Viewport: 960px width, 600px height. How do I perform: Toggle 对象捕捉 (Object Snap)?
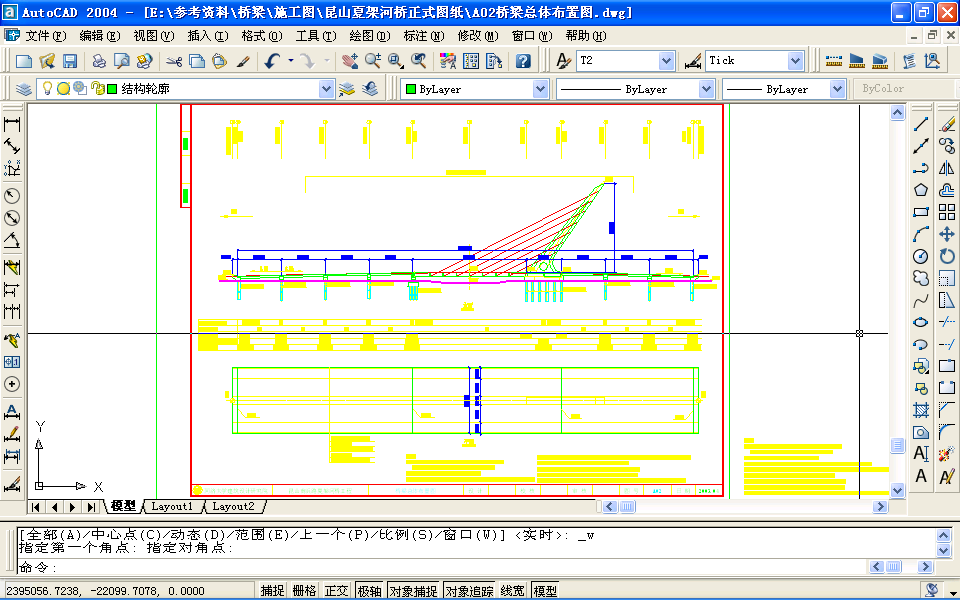[413, 591]
